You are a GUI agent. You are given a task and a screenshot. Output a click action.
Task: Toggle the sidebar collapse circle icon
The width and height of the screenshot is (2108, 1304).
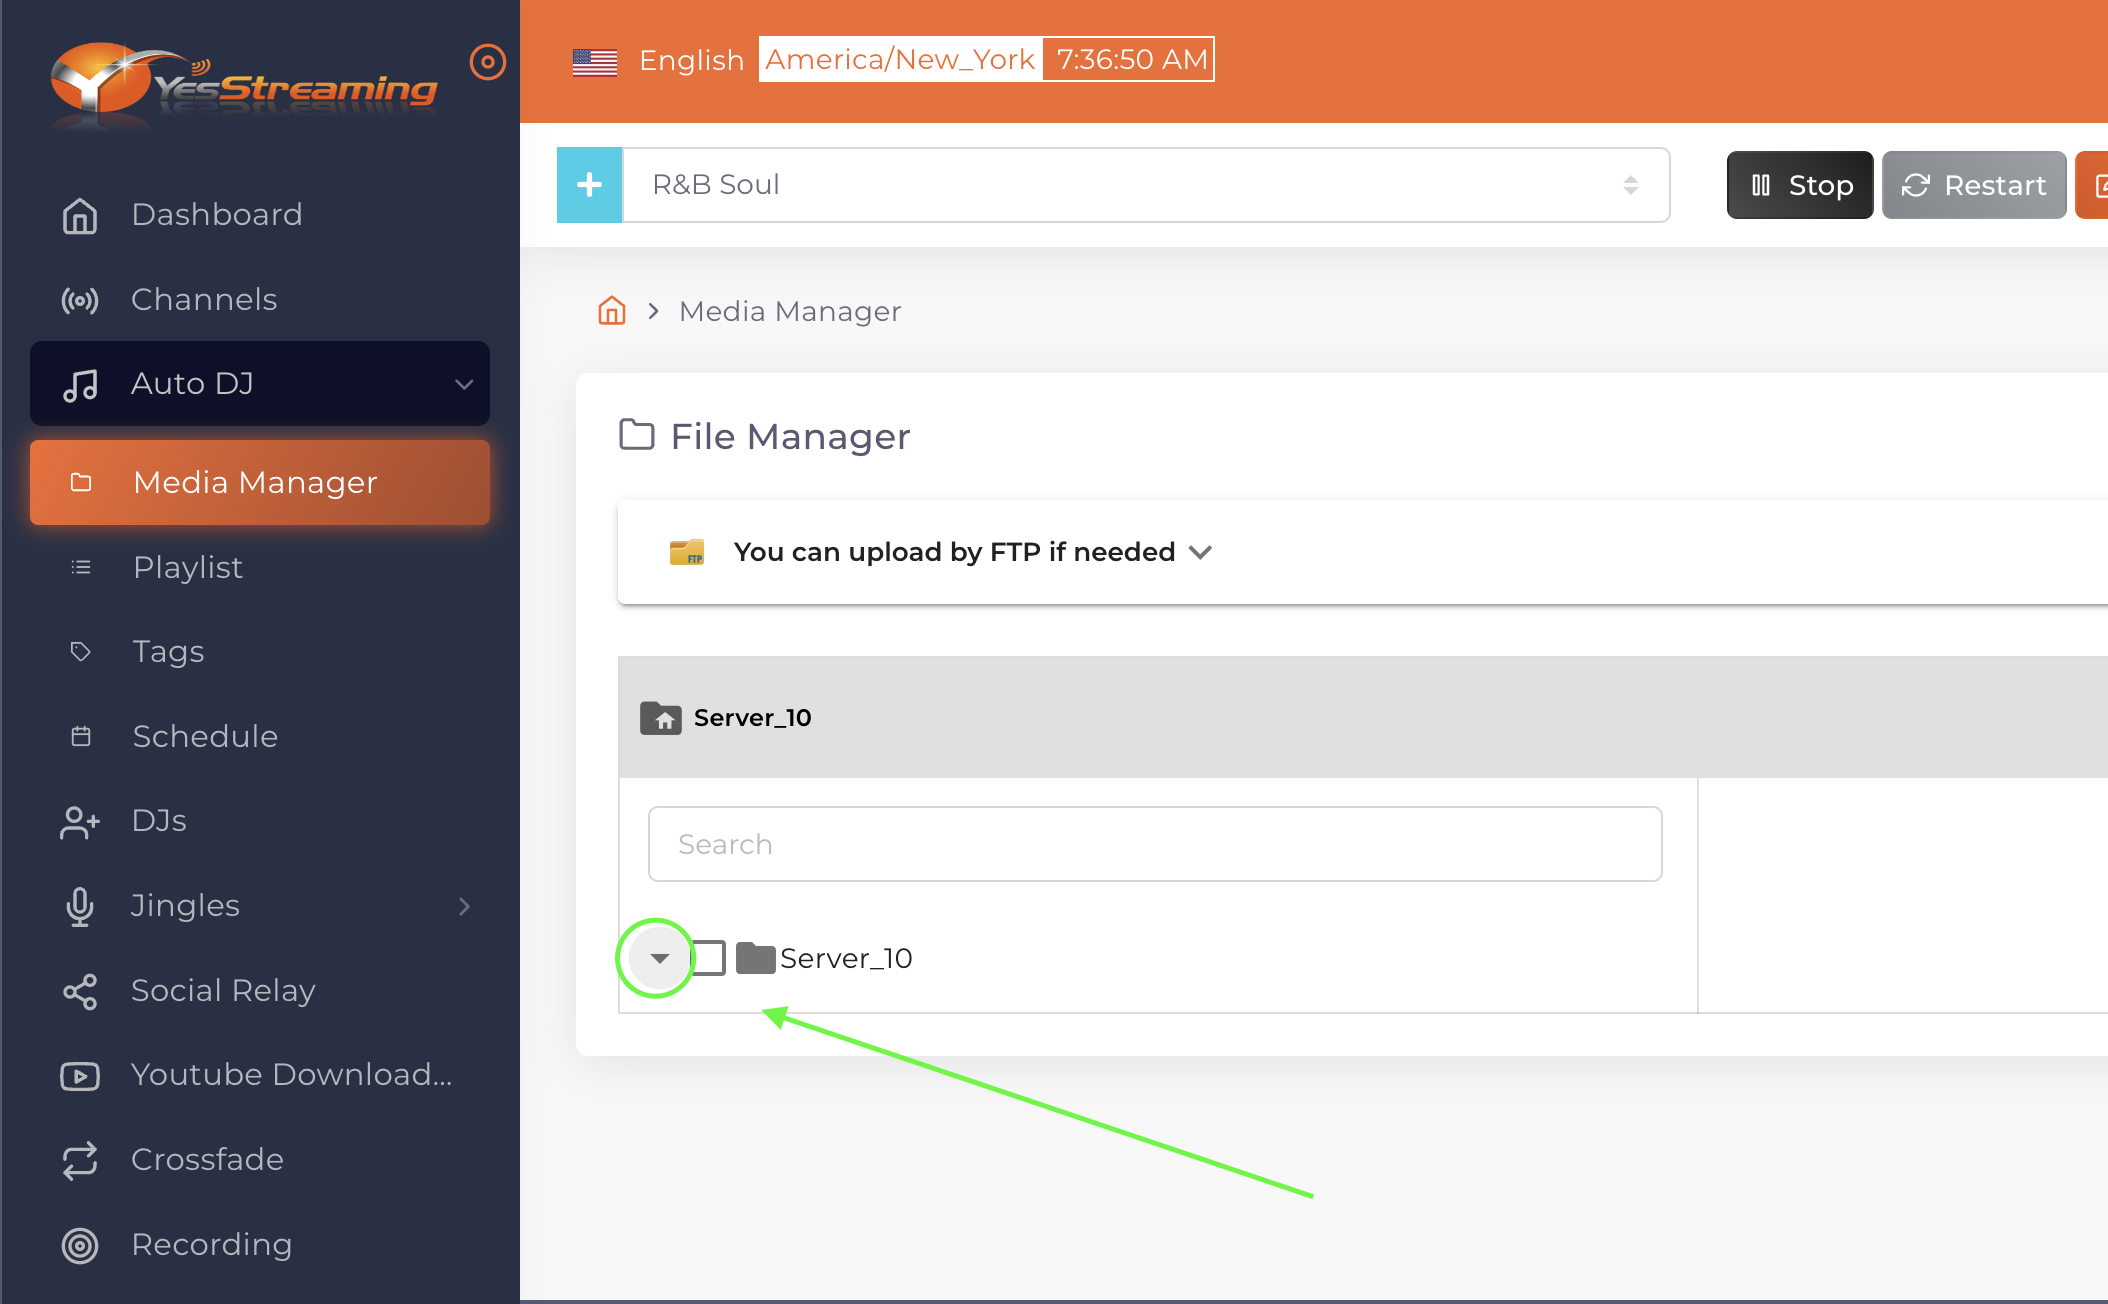[x=487, y=62]
